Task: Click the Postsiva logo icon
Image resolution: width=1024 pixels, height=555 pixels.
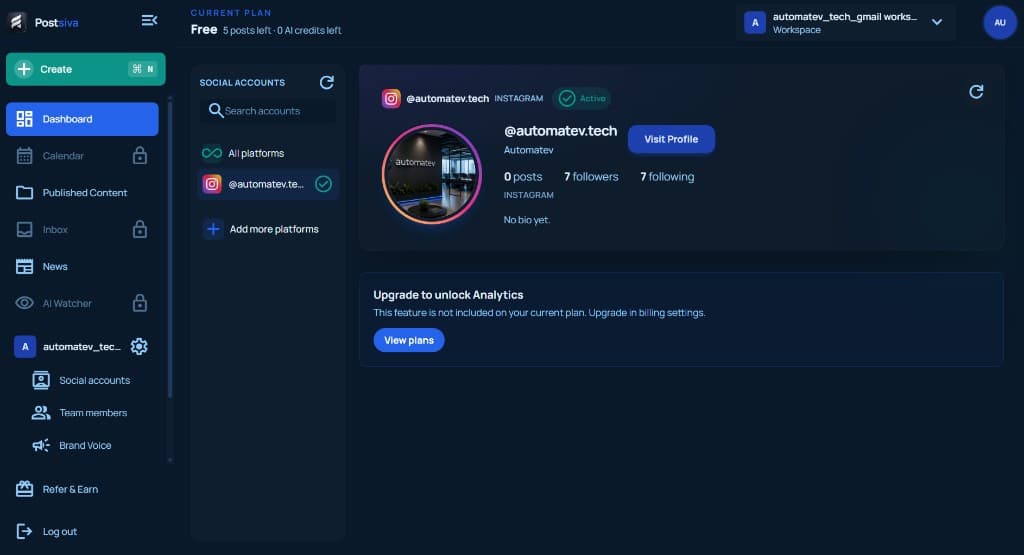Action: pyautogui.click(x=17, y=22)
